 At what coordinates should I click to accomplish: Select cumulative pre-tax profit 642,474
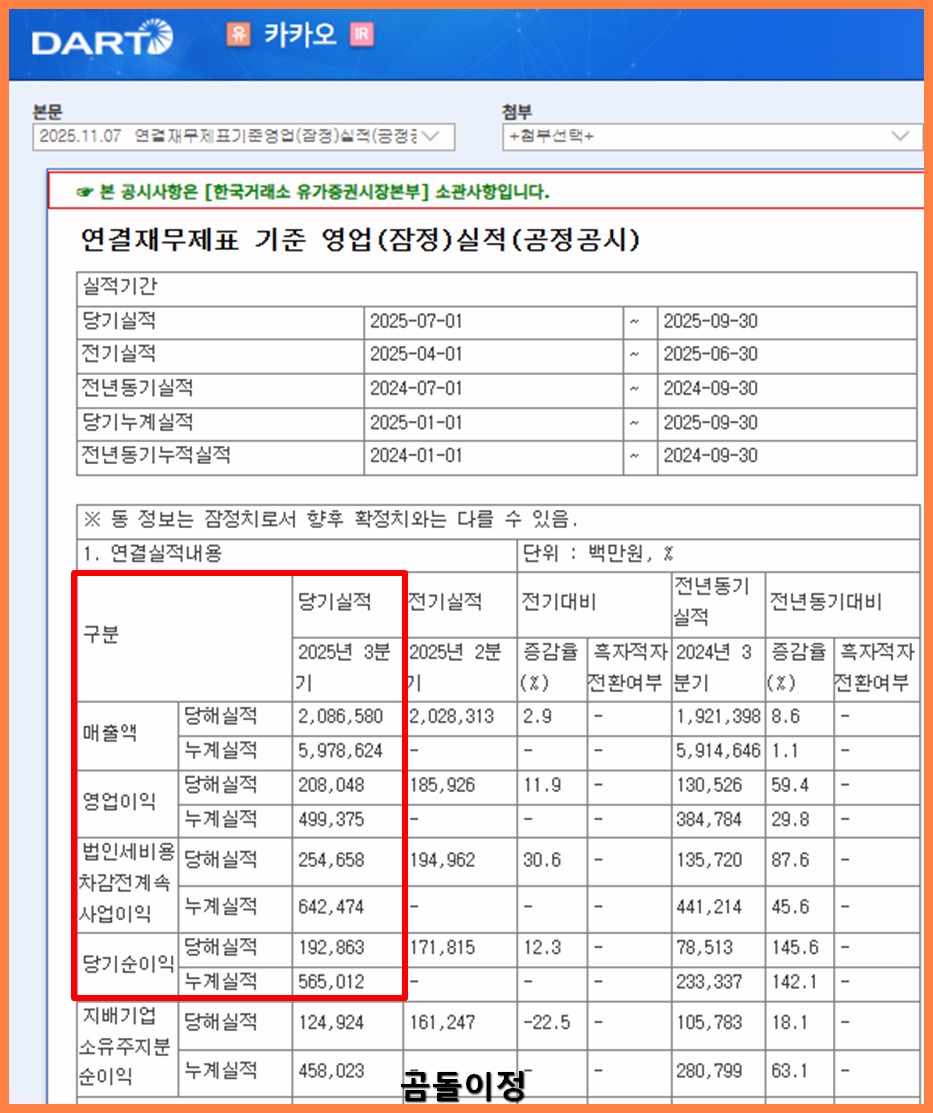[331, 907]
